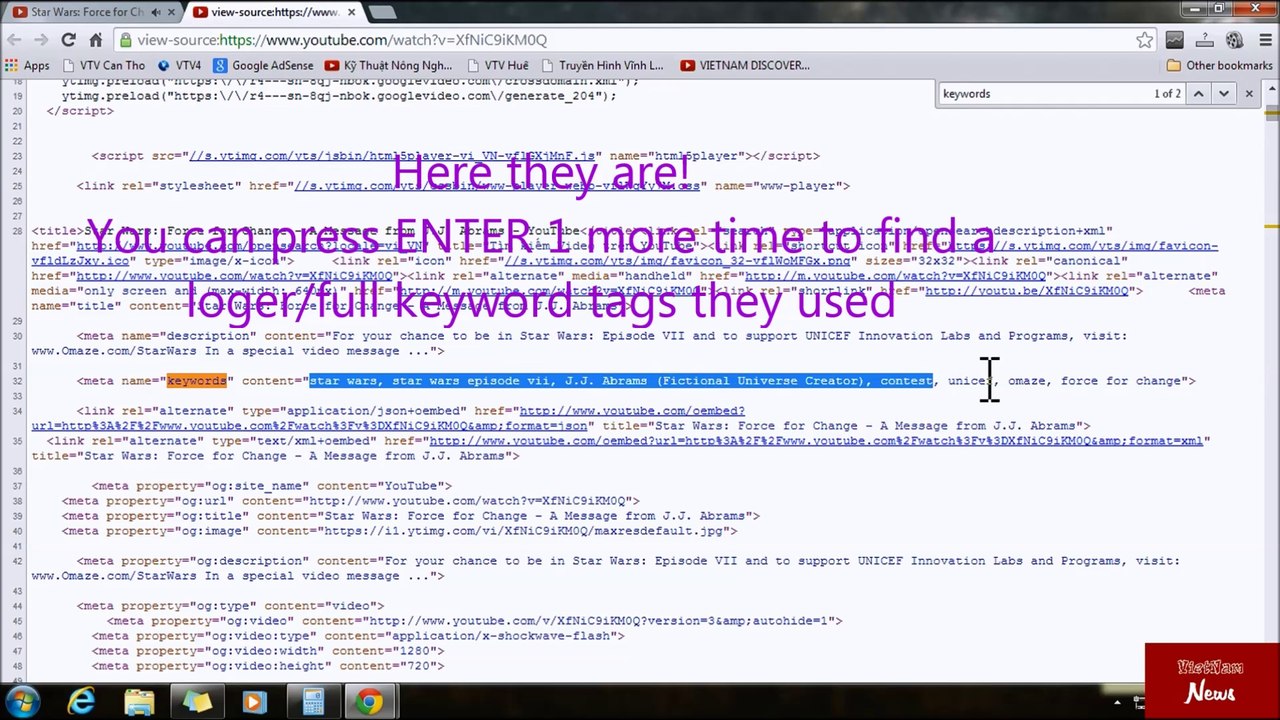Show hidden system tray icons arrow
This screenshot has width=1280, height=720.
point(1116,702)
